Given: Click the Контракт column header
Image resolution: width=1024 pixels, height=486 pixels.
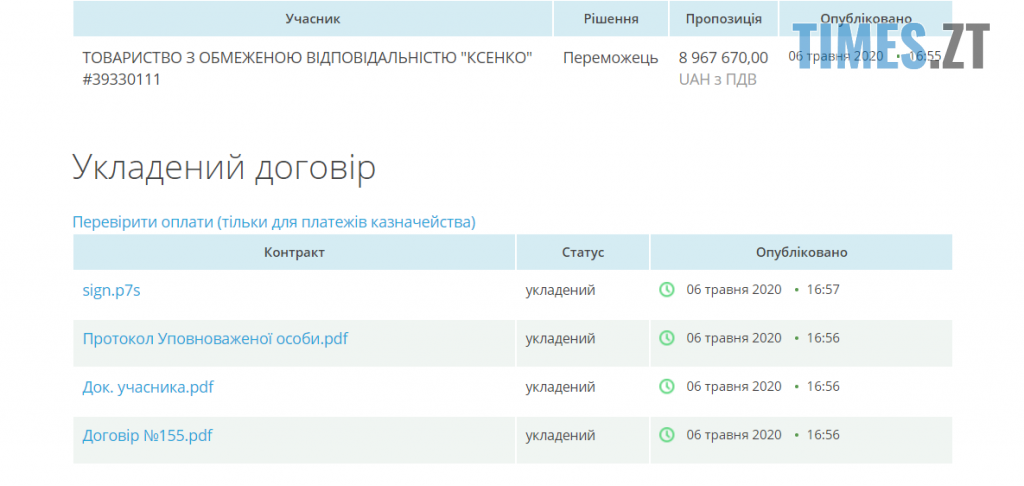Looking at the screenshot, I should 294,252.
